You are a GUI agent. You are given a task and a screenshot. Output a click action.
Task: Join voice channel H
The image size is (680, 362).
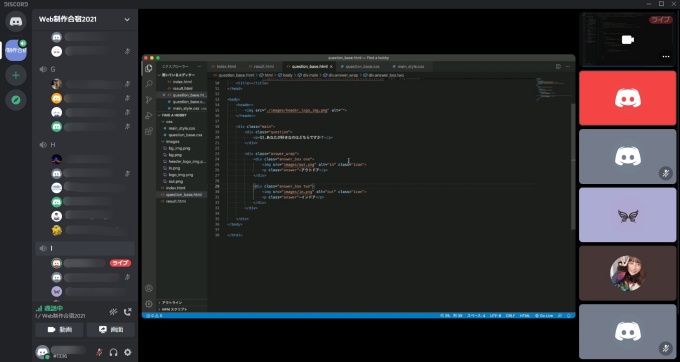pyautogui.click(x=85, y=144)
